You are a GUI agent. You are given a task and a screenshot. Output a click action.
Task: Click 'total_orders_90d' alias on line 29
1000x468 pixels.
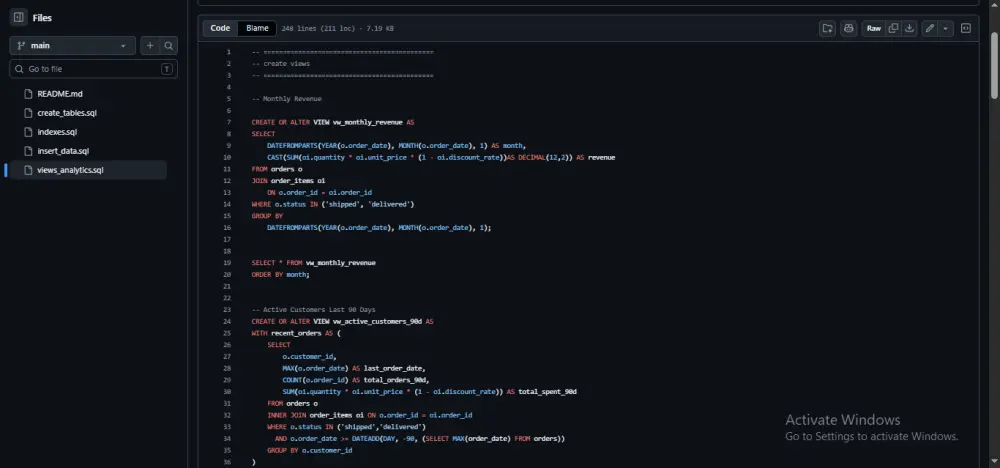click(395, 380)
